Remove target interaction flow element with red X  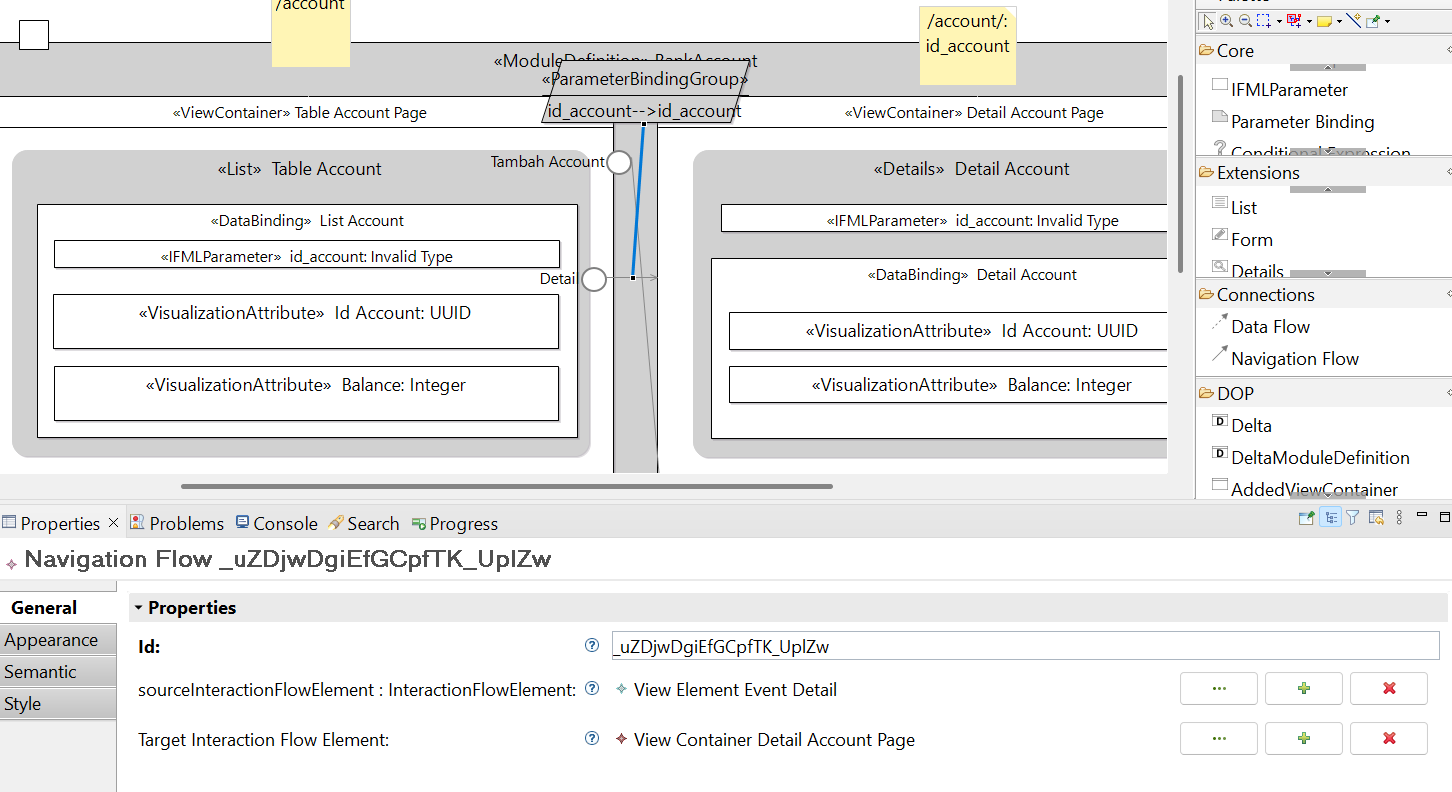coord(1389,738)
